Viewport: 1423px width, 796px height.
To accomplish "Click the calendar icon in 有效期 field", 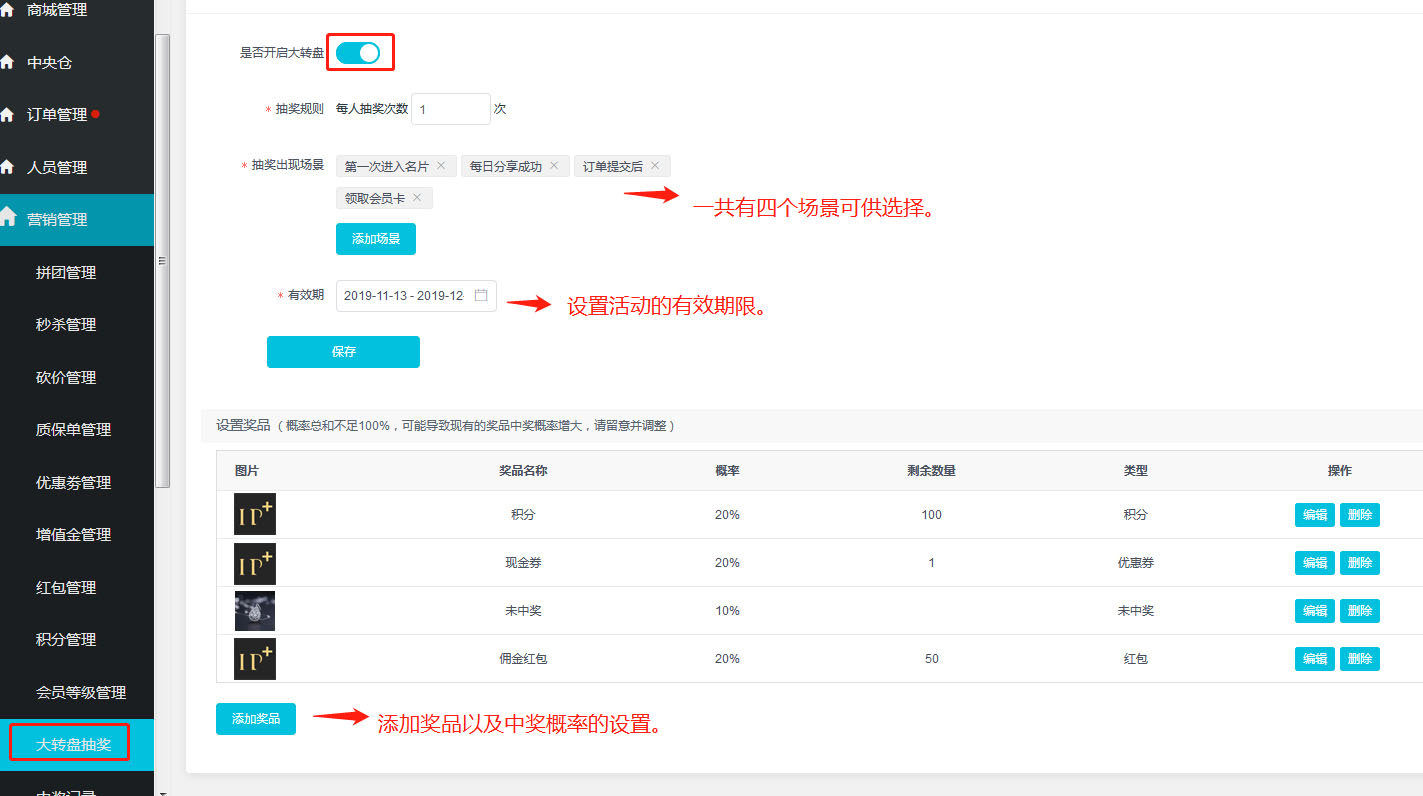I will pos(481,296).
